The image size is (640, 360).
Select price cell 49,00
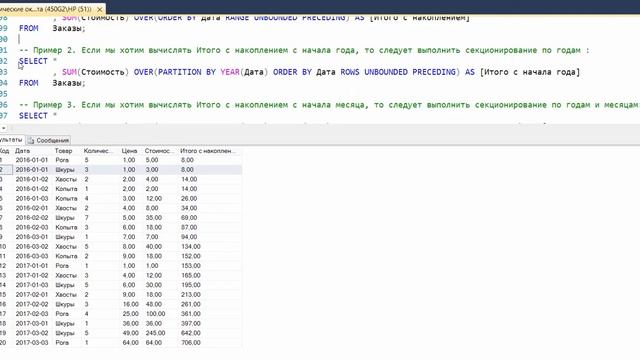[x=131, y=333]
